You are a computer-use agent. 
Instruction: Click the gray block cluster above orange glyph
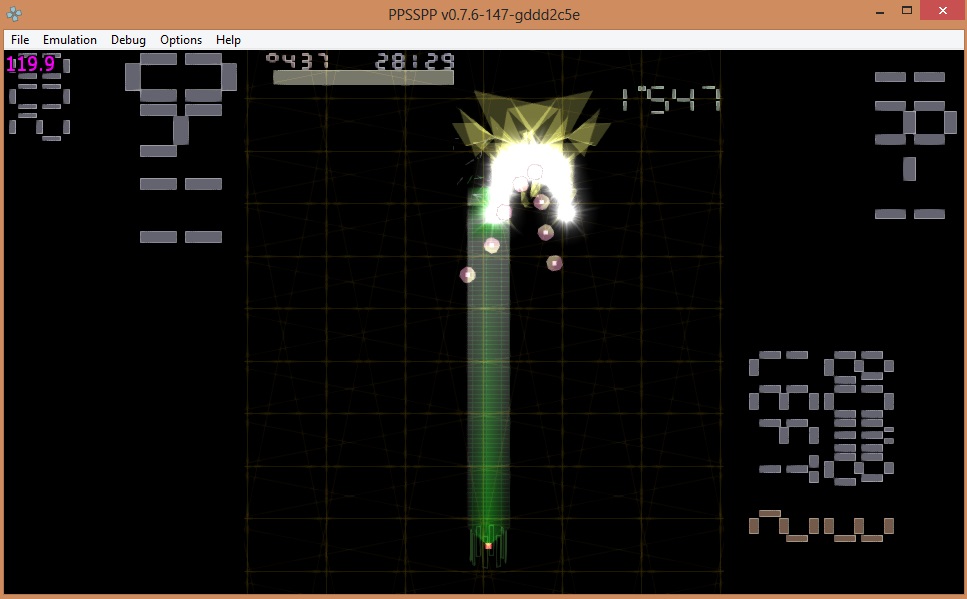coord(822,417)
